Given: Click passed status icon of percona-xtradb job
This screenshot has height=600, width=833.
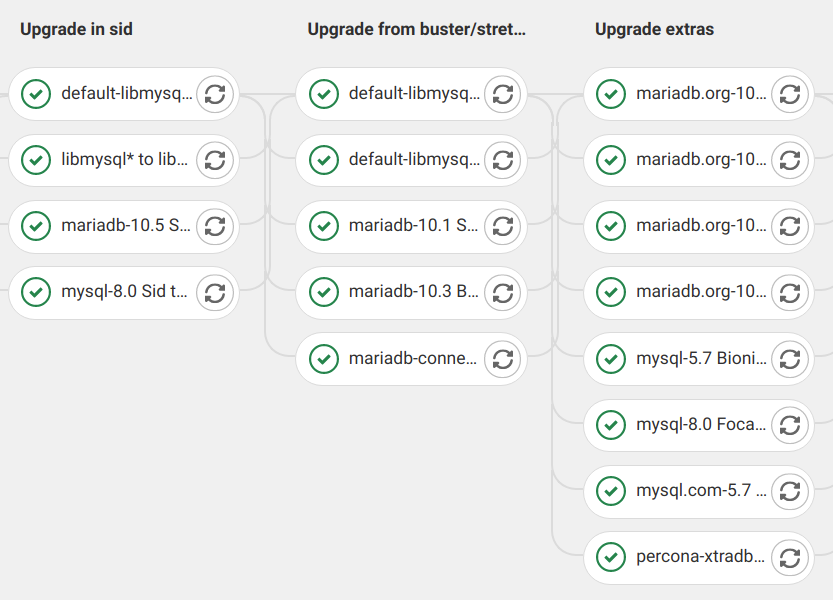Looking at the screenshot, I should click(611, 556).
